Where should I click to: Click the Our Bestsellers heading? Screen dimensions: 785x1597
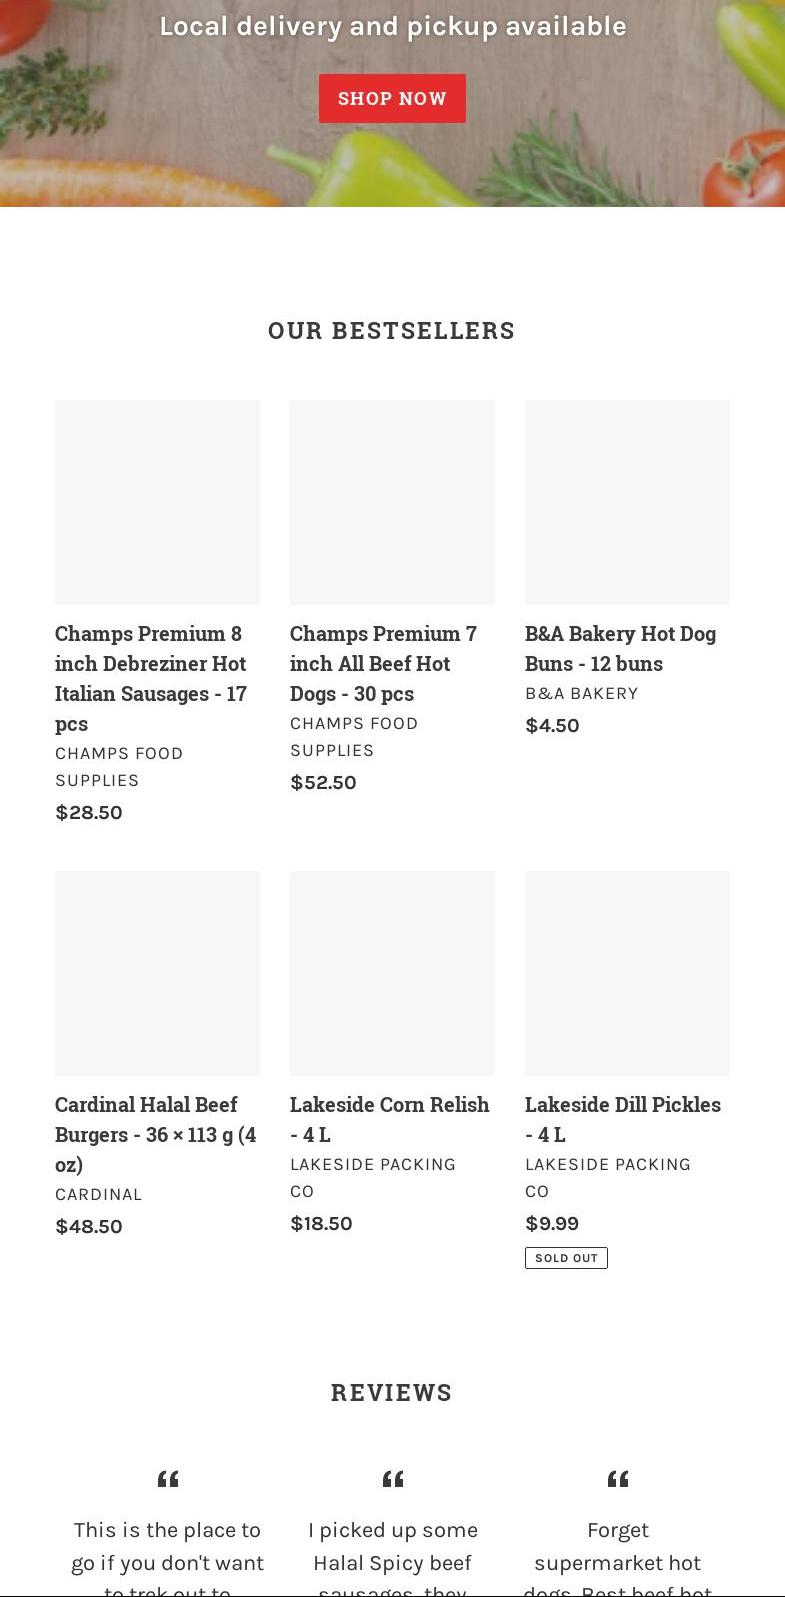(392, 331)
